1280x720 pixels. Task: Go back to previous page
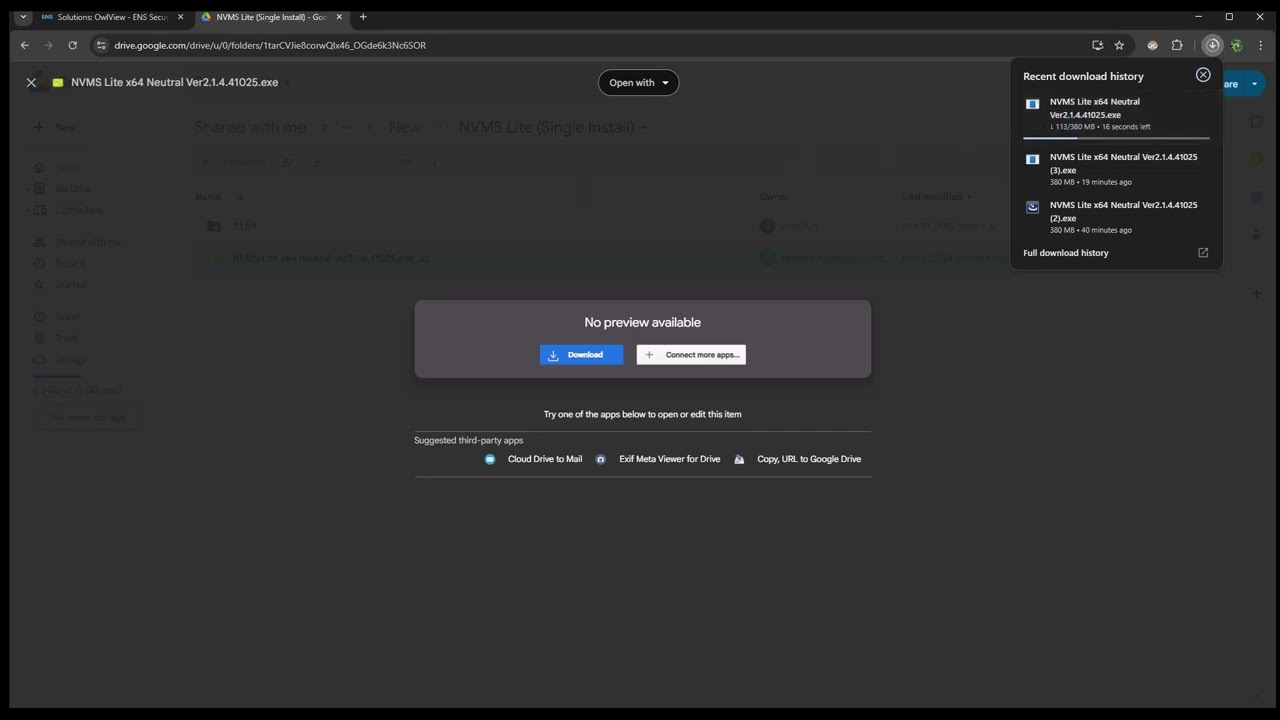tap(25, 45)
